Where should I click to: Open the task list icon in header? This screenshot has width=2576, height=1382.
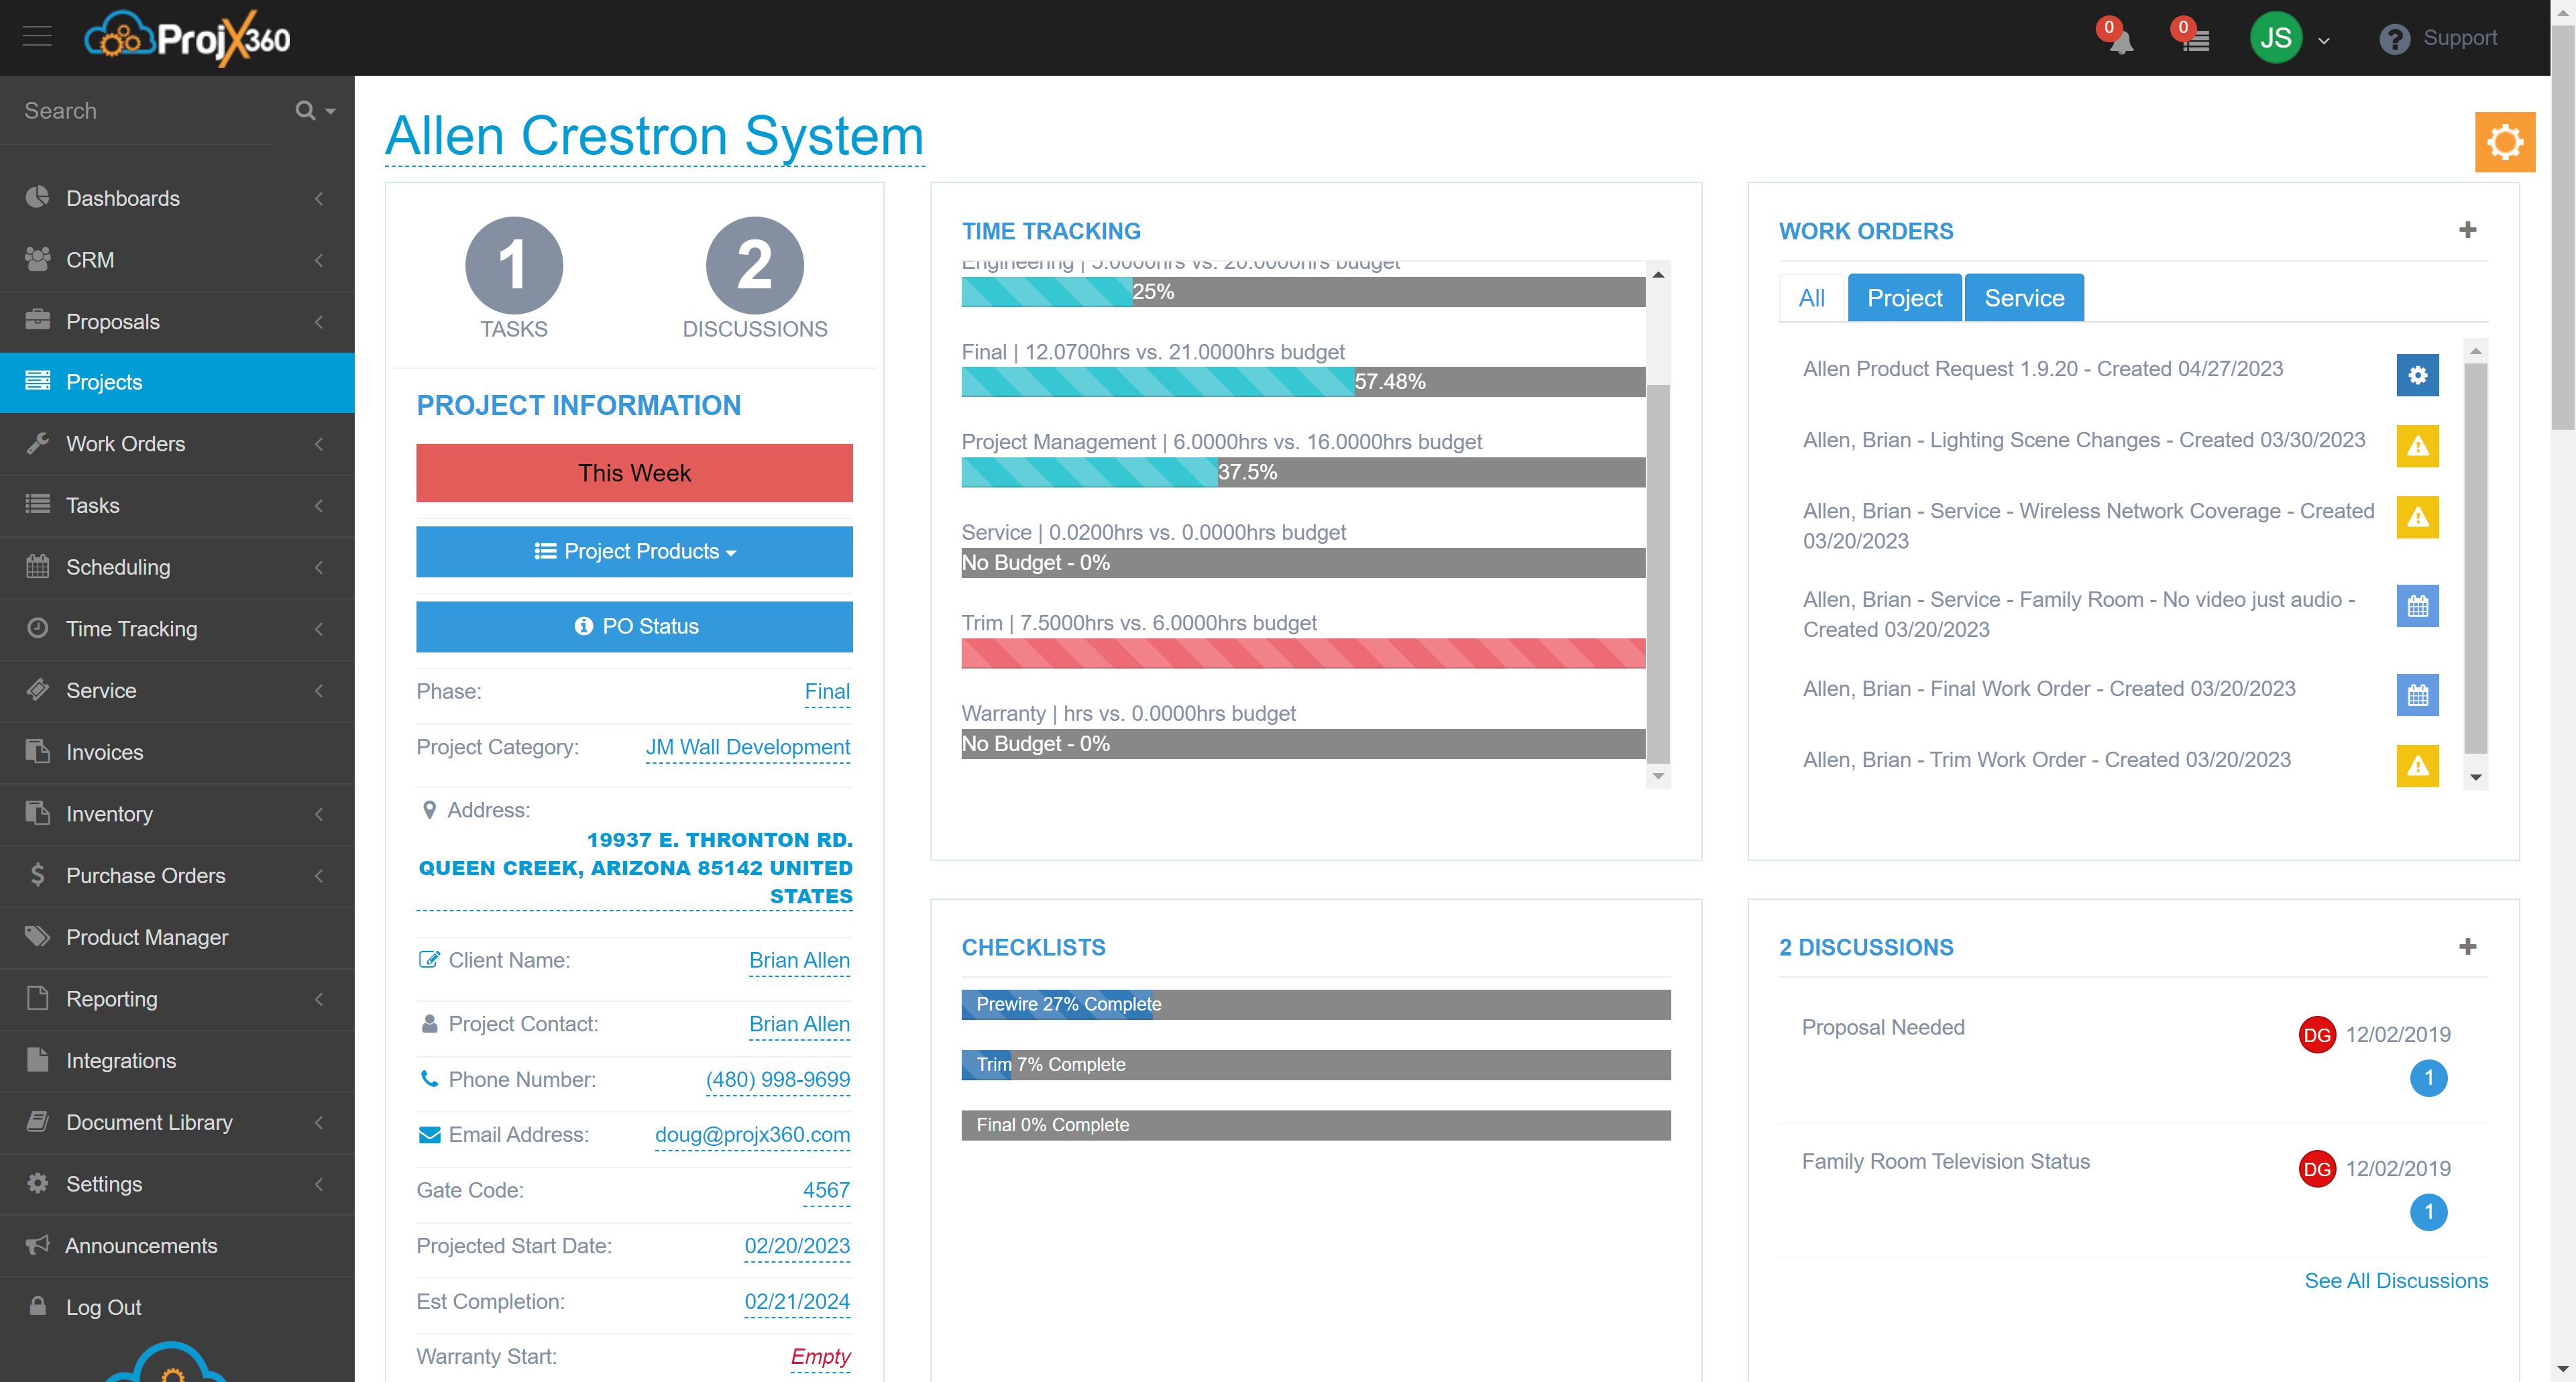pos(2195,40)
